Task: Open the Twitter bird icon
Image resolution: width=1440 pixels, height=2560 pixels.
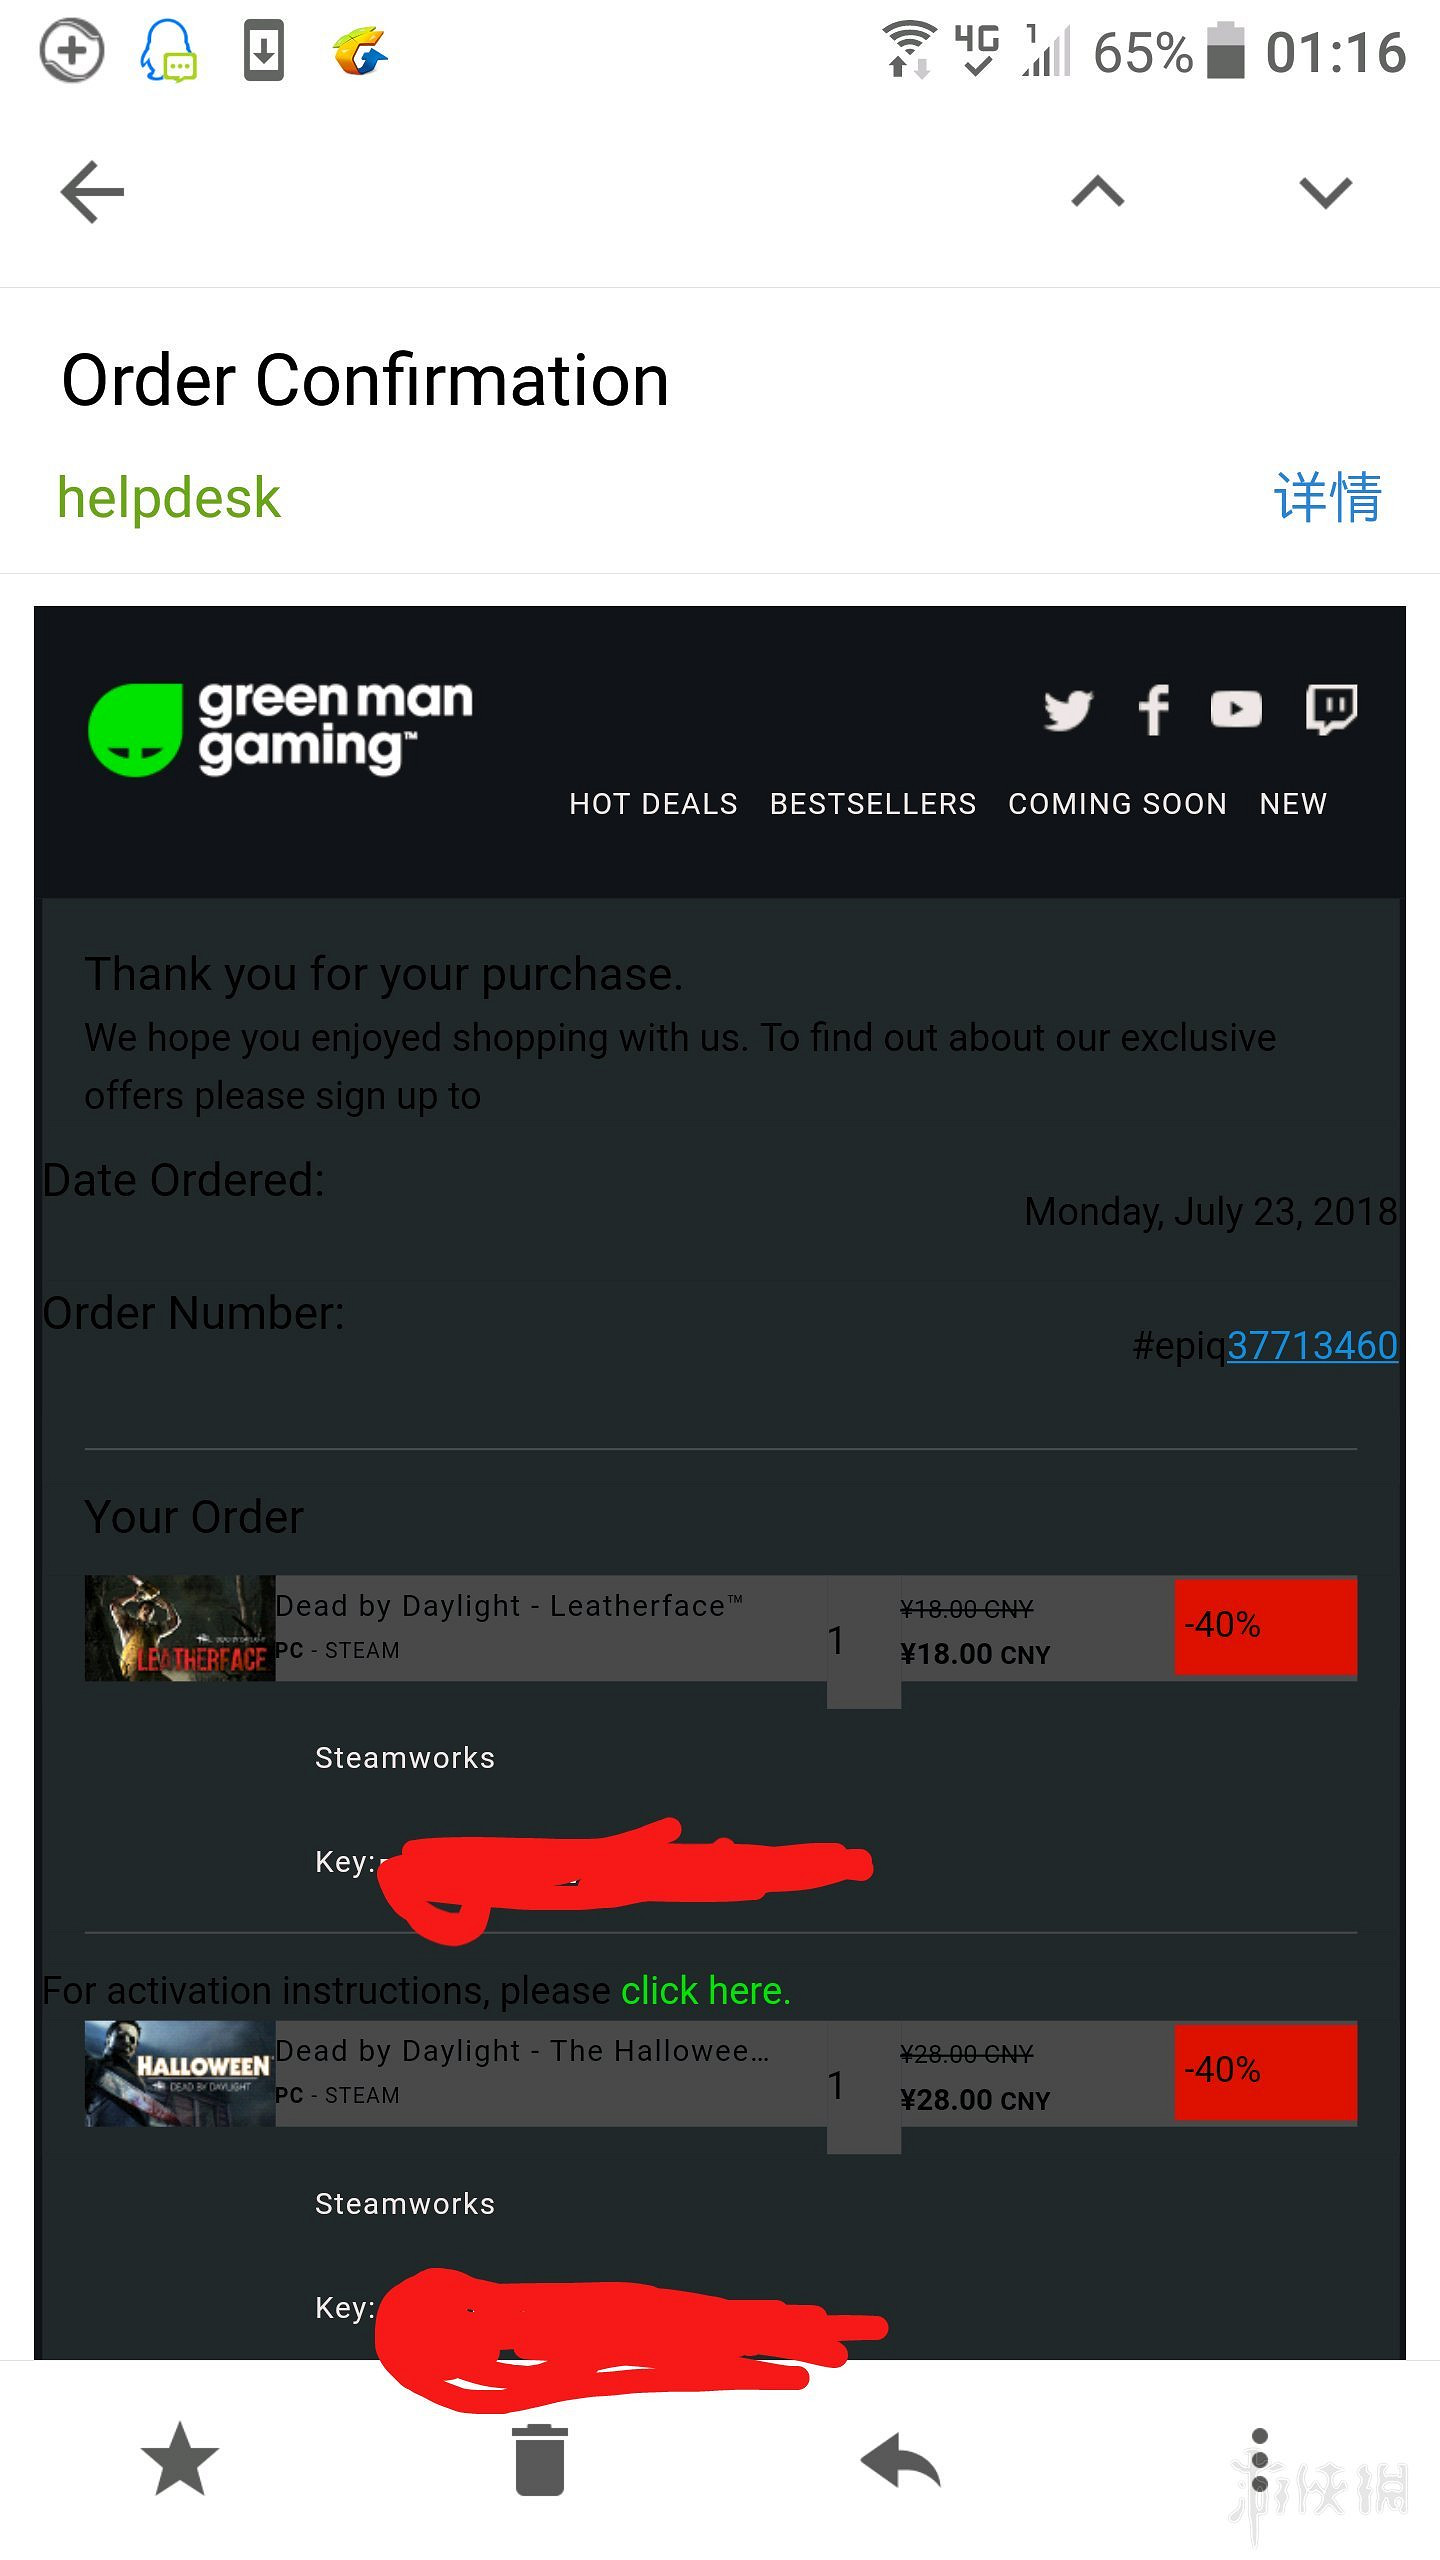Action: pos(1068,711)
